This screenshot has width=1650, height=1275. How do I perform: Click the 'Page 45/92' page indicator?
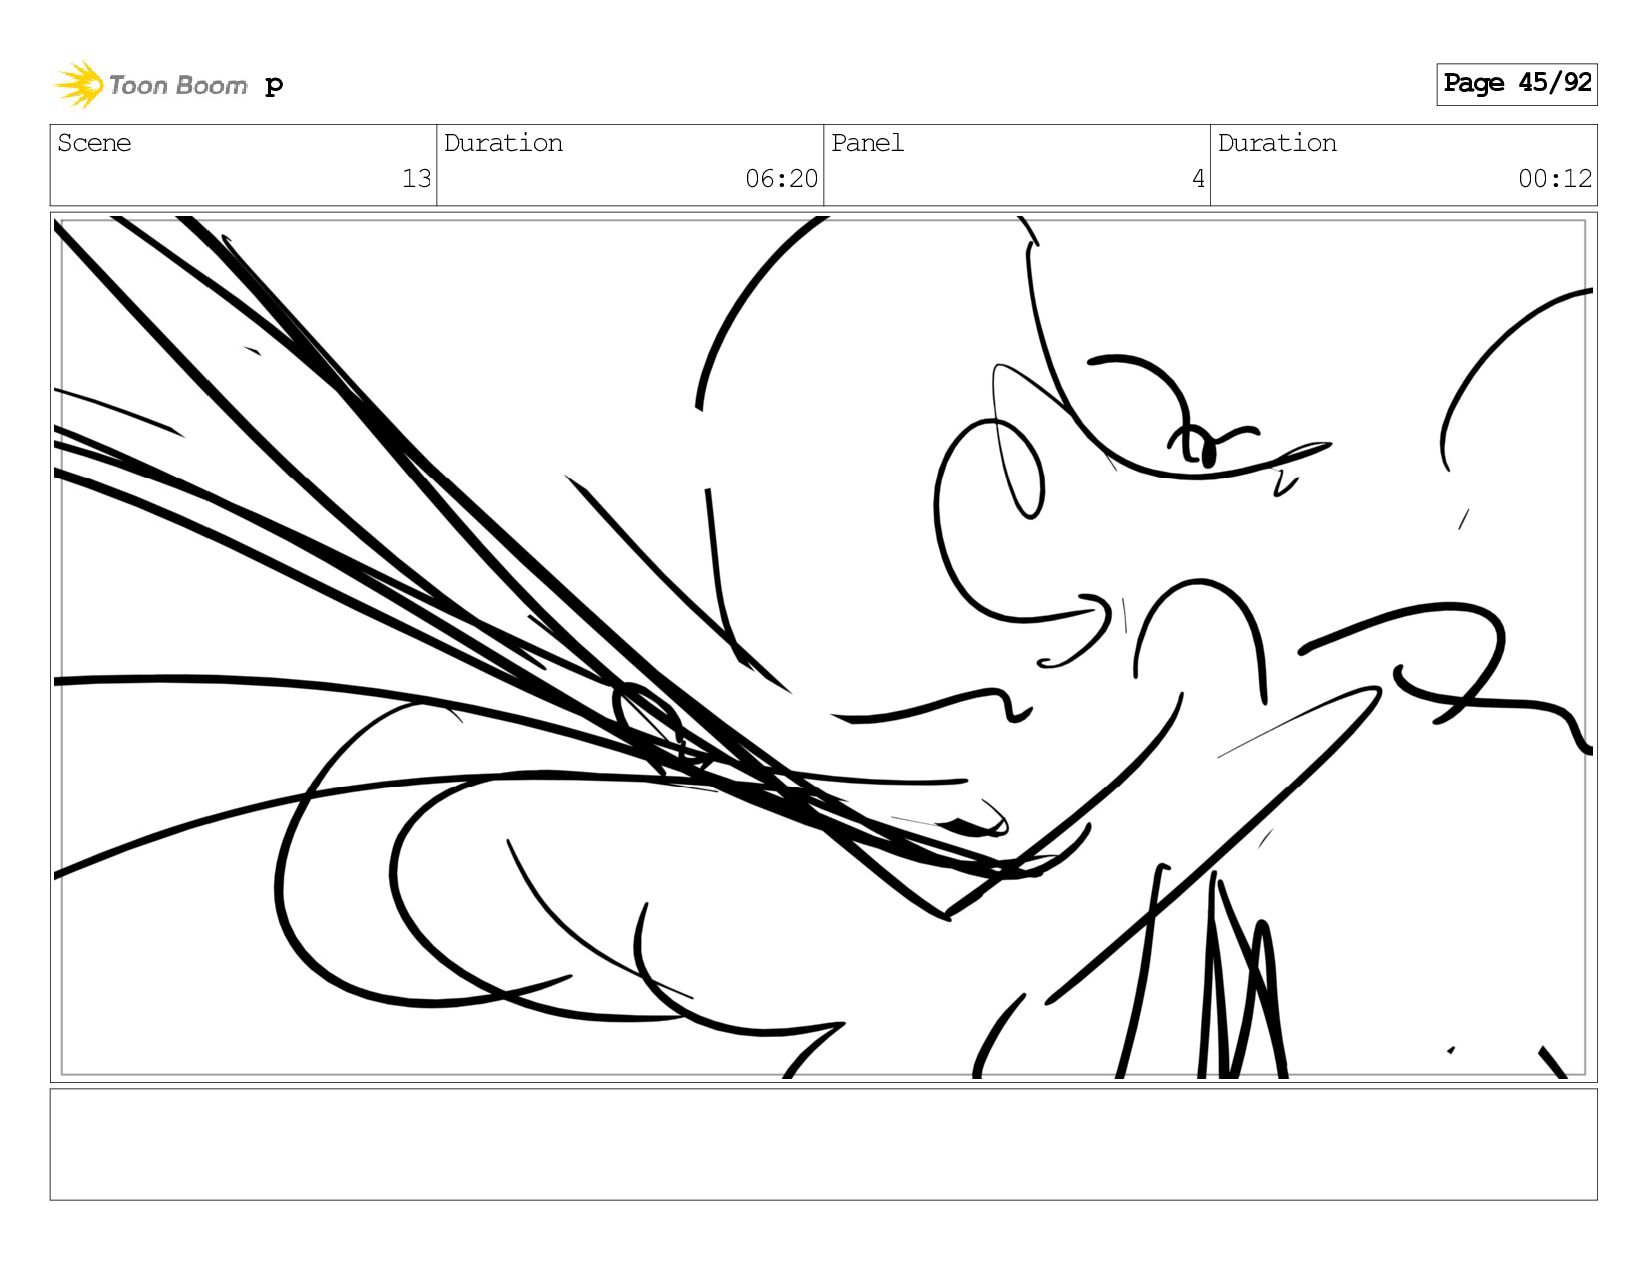[1516, 84]
